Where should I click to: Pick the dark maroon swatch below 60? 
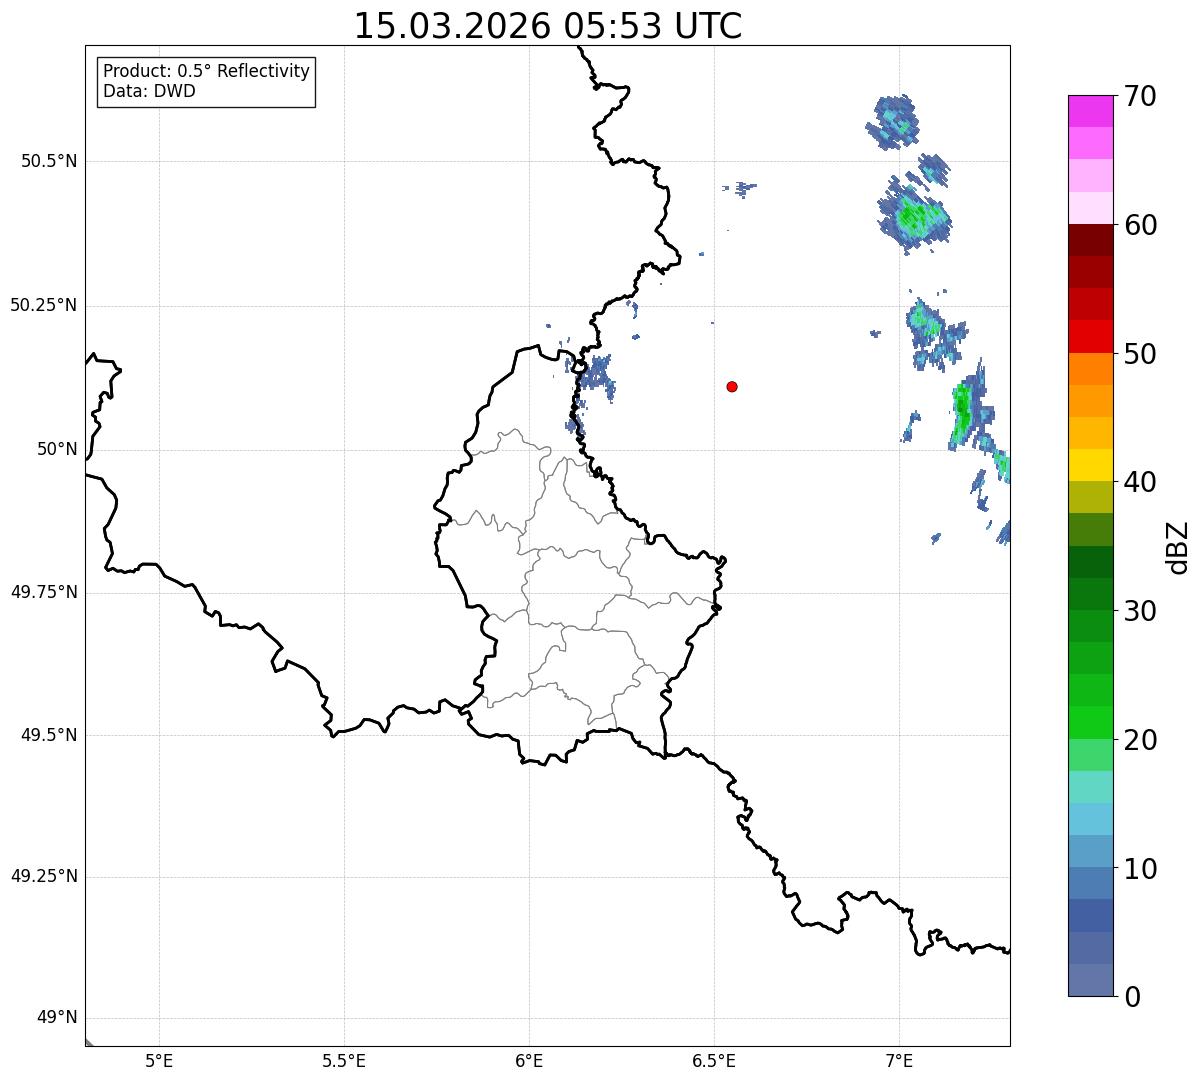[1091, 240]
